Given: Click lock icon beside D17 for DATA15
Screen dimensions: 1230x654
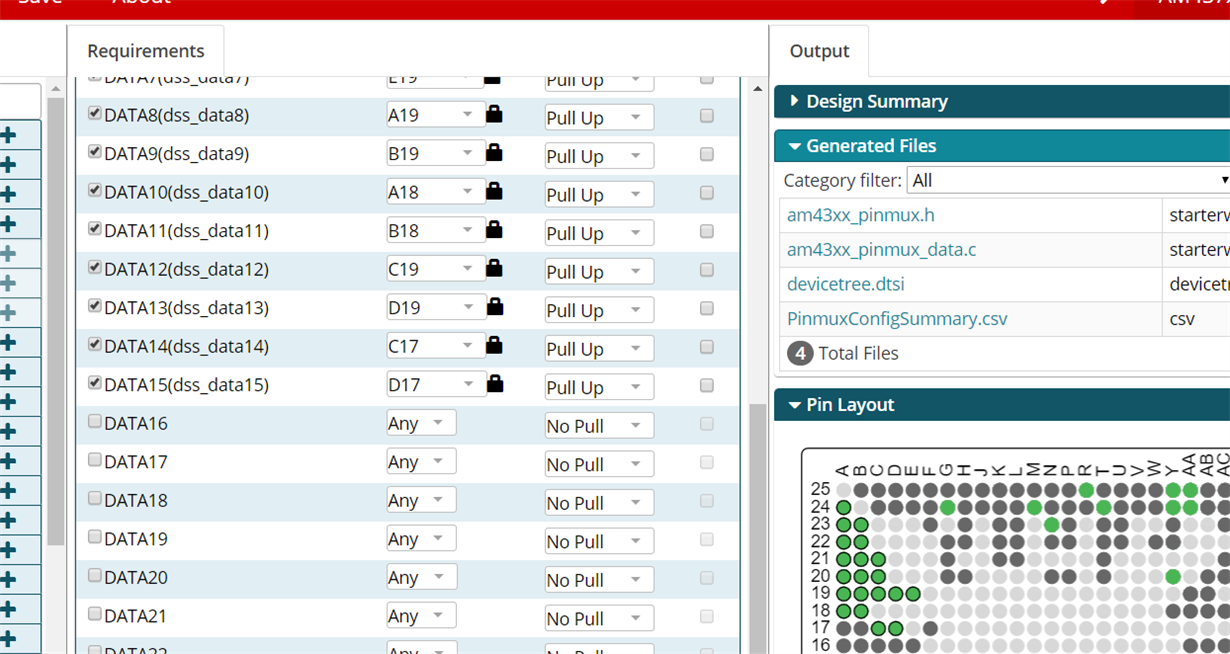Looking at the screenshot, I should (494, 383).
